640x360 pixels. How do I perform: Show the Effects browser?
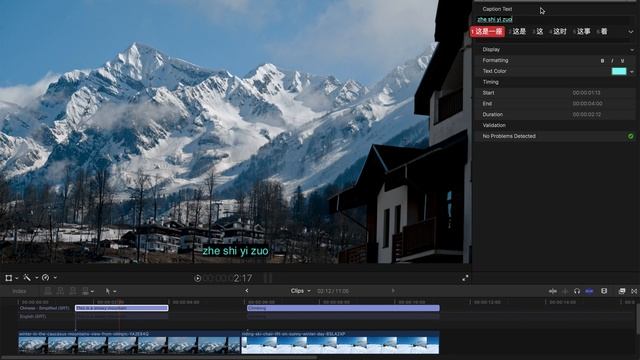pos(622,291)
